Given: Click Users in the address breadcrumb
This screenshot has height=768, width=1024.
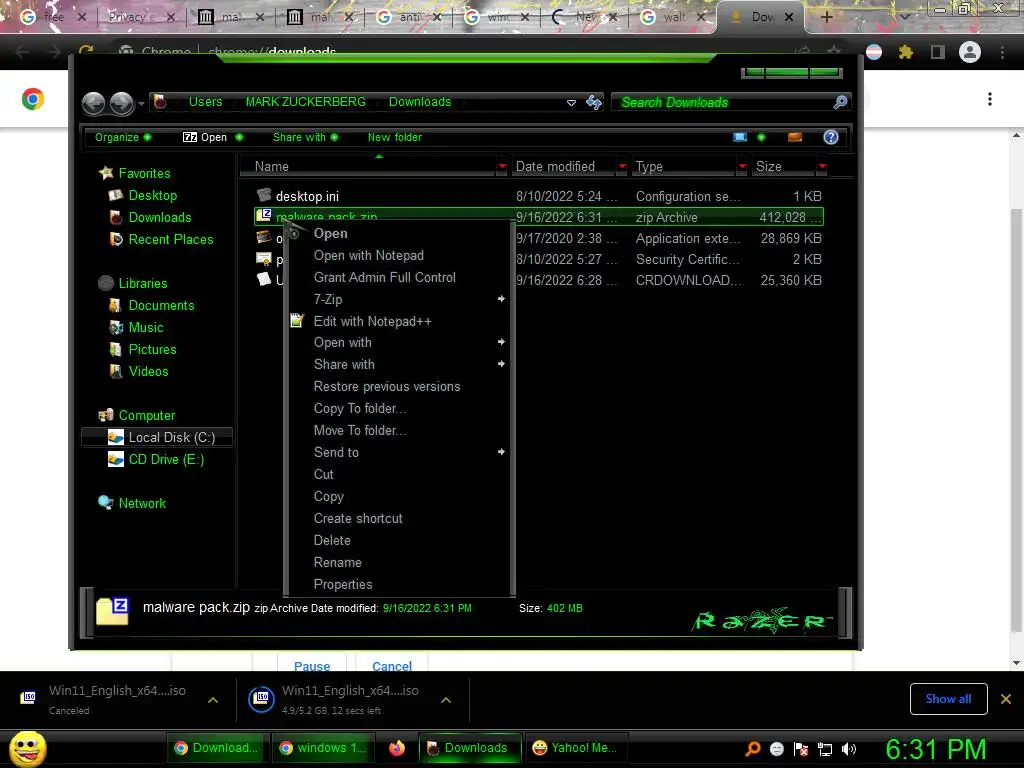Looking at the screenshot, I should [x=205, y=102].
